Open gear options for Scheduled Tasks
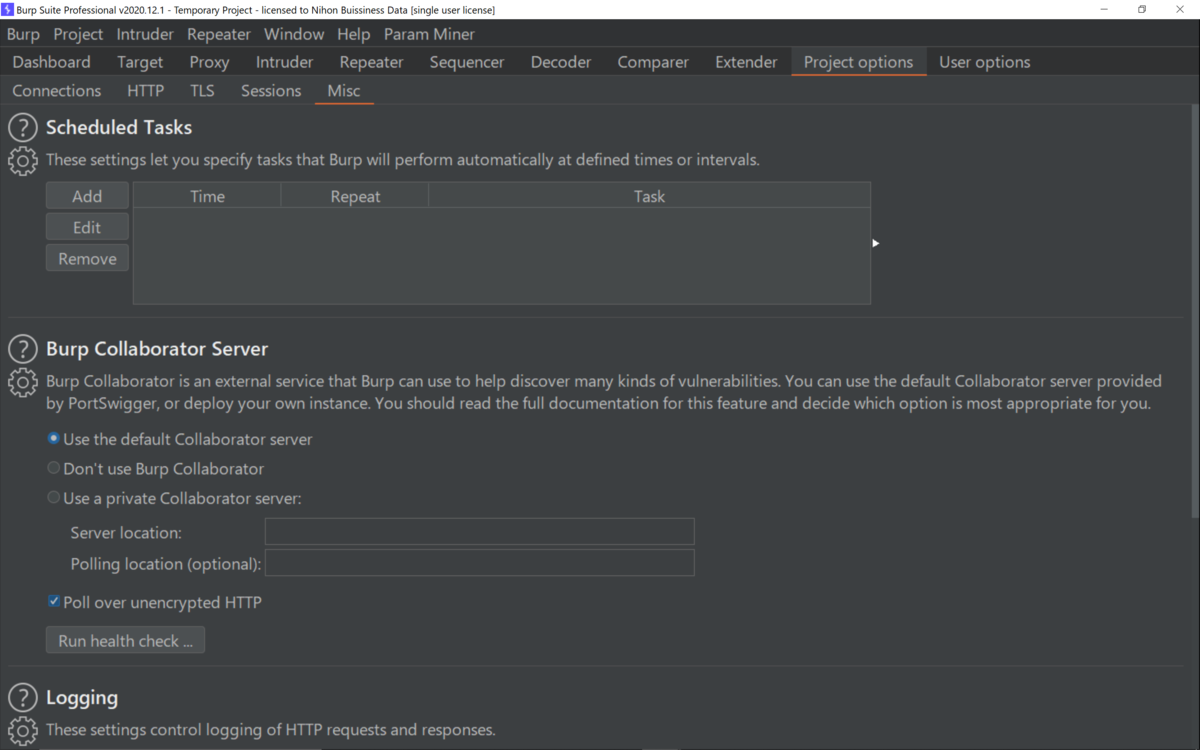 coord(22,161)
